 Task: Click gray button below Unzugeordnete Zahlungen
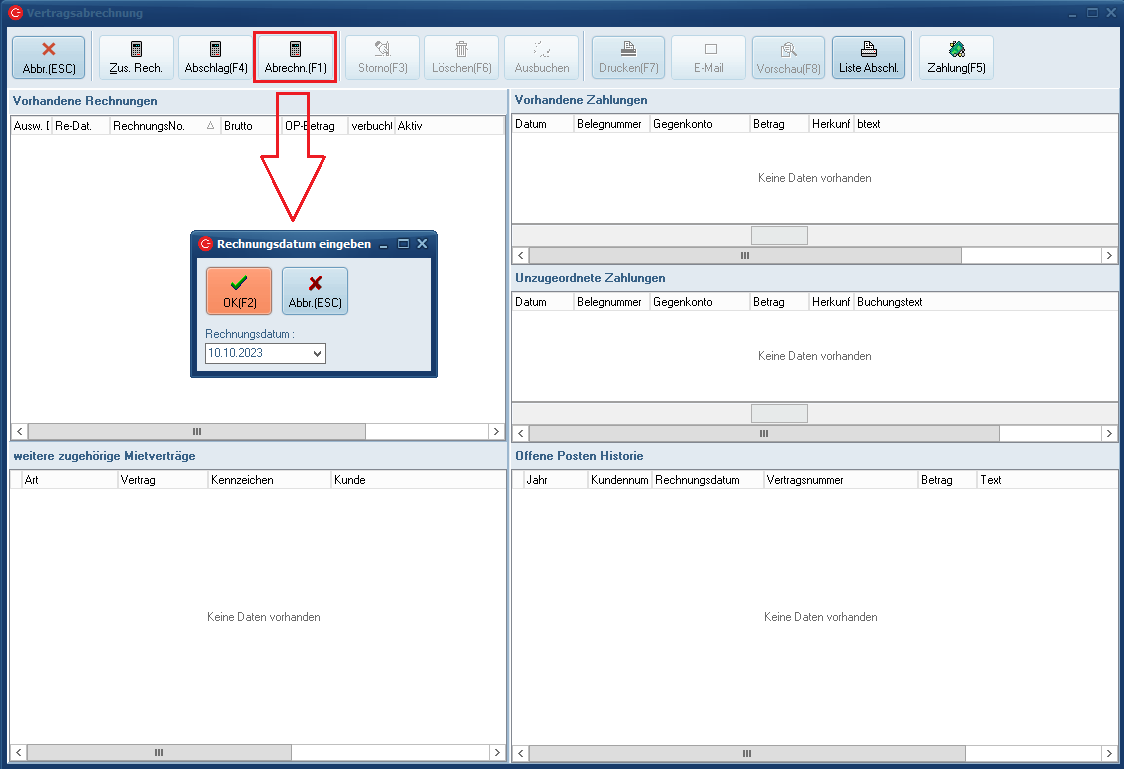(x=779, y=414)
